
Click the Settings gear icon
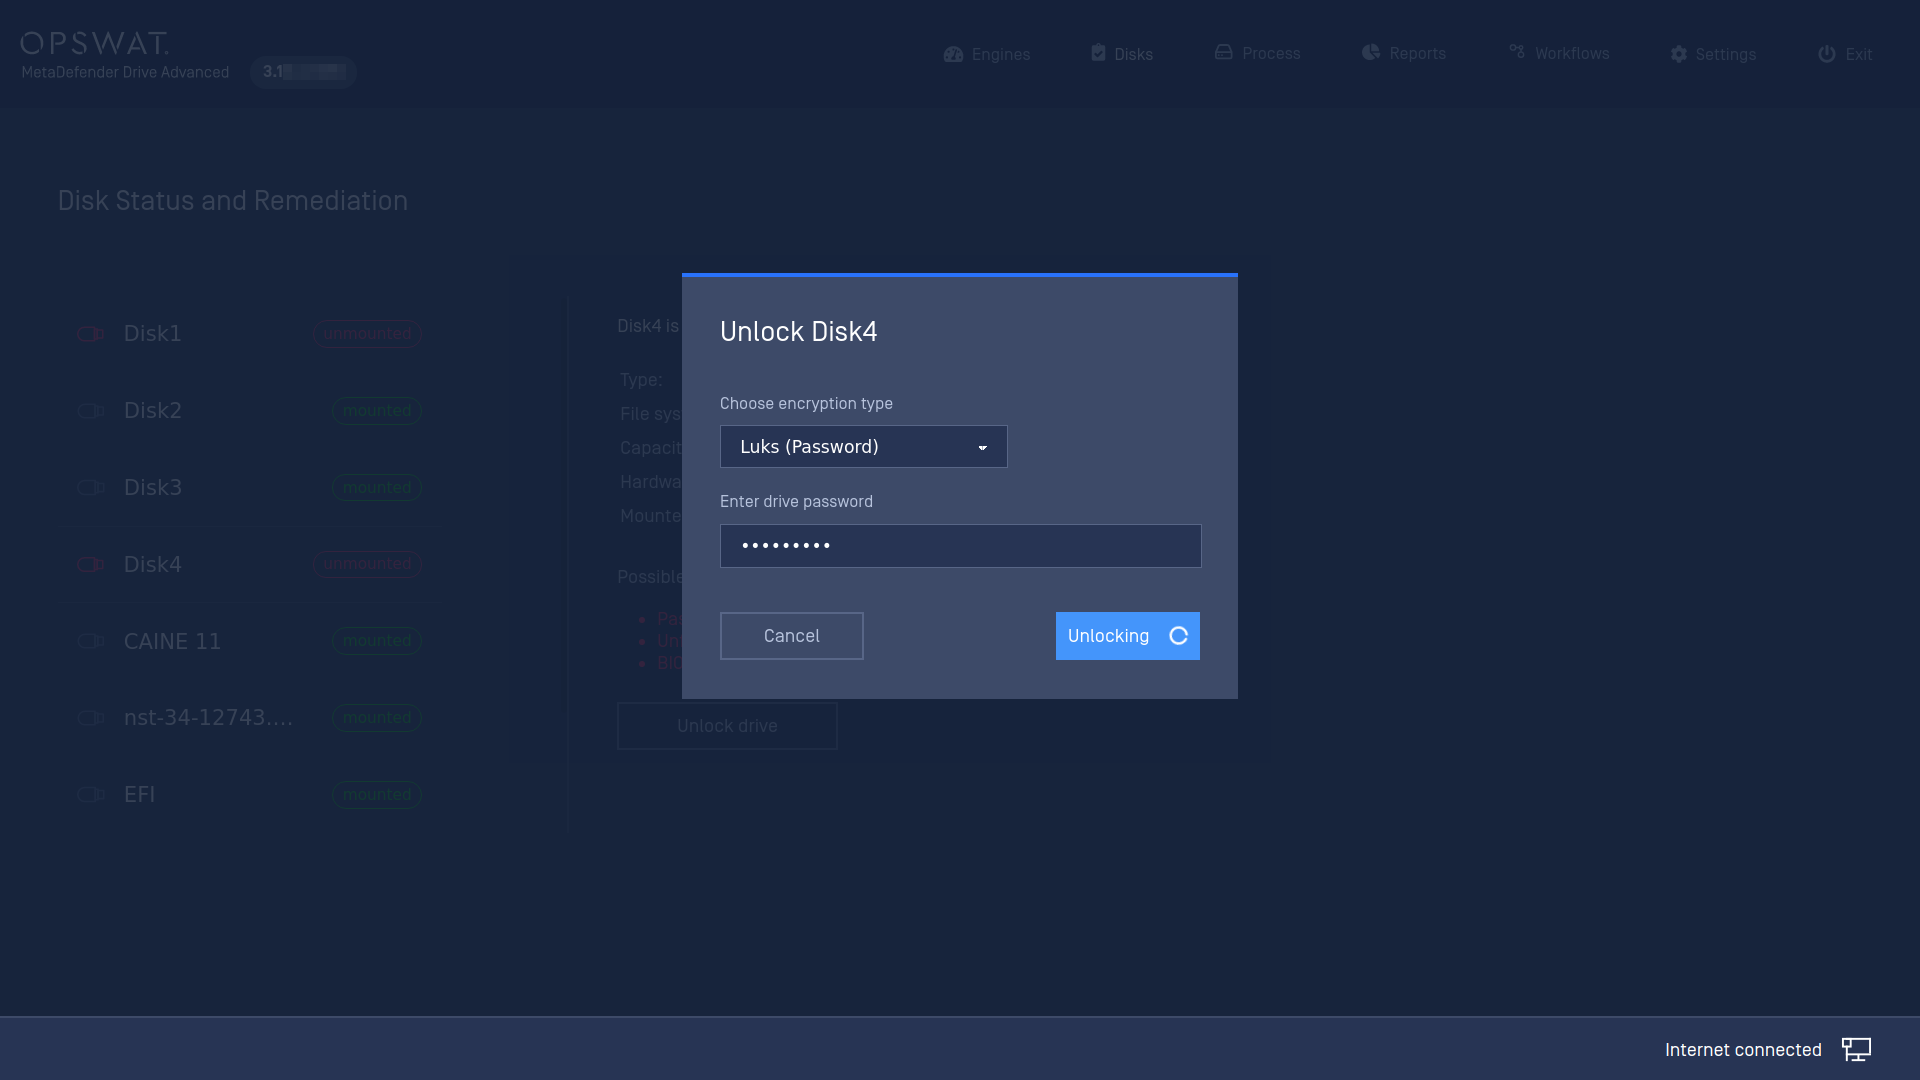click(x=1679, y=54)
